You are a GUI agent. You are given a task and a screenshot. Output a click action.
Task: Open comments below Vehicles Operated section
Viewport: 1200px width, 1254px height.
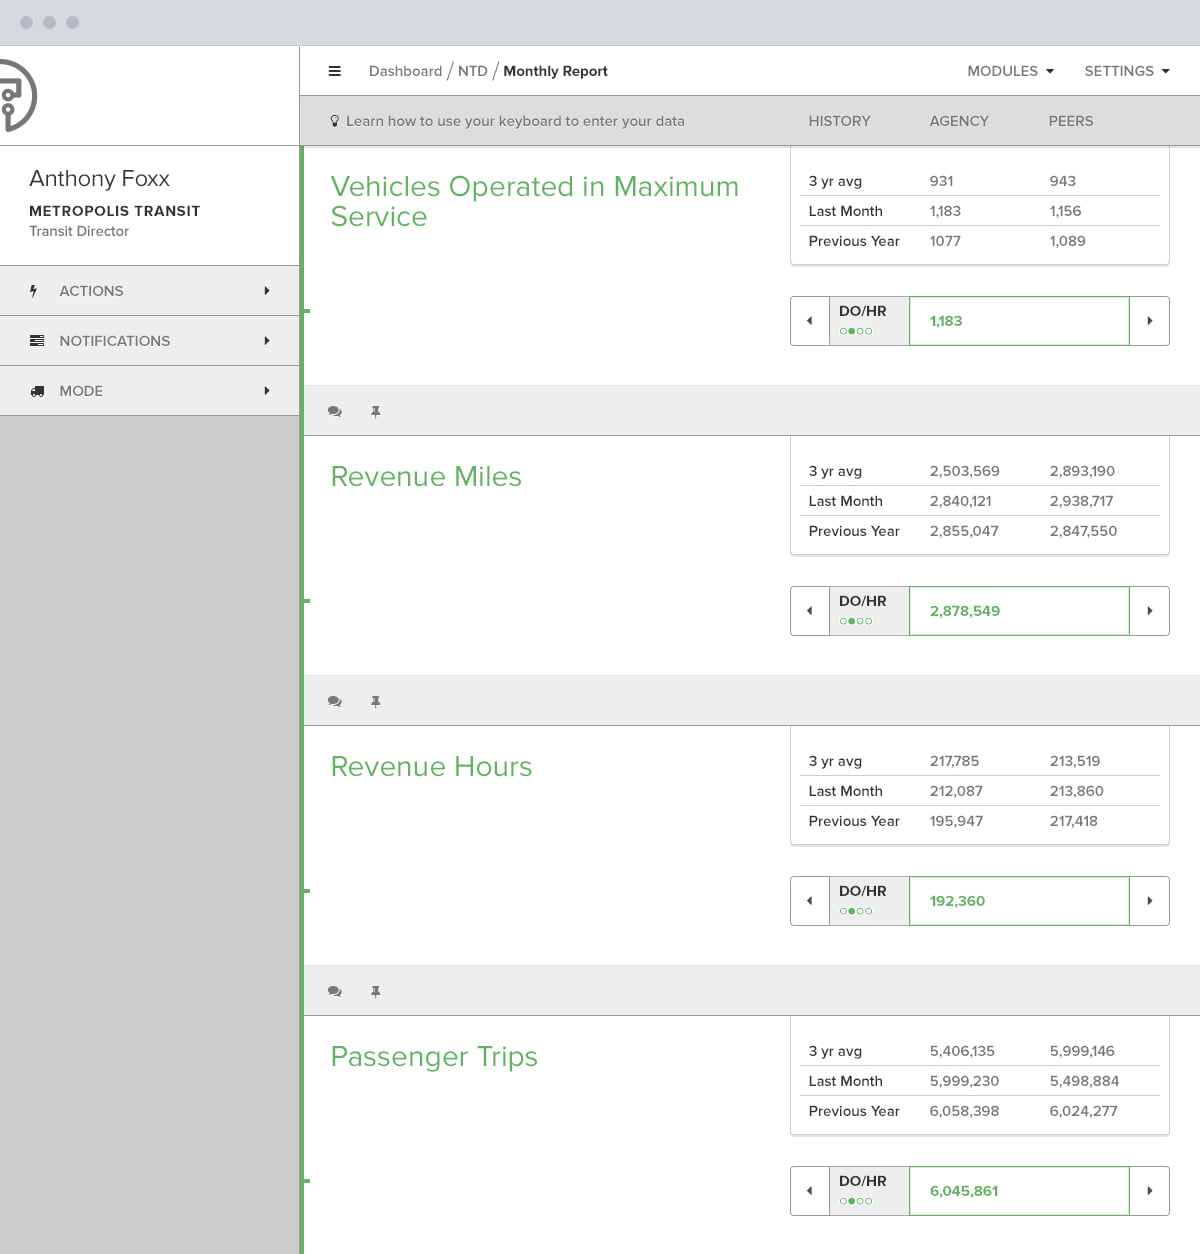[x=335, y=411]
